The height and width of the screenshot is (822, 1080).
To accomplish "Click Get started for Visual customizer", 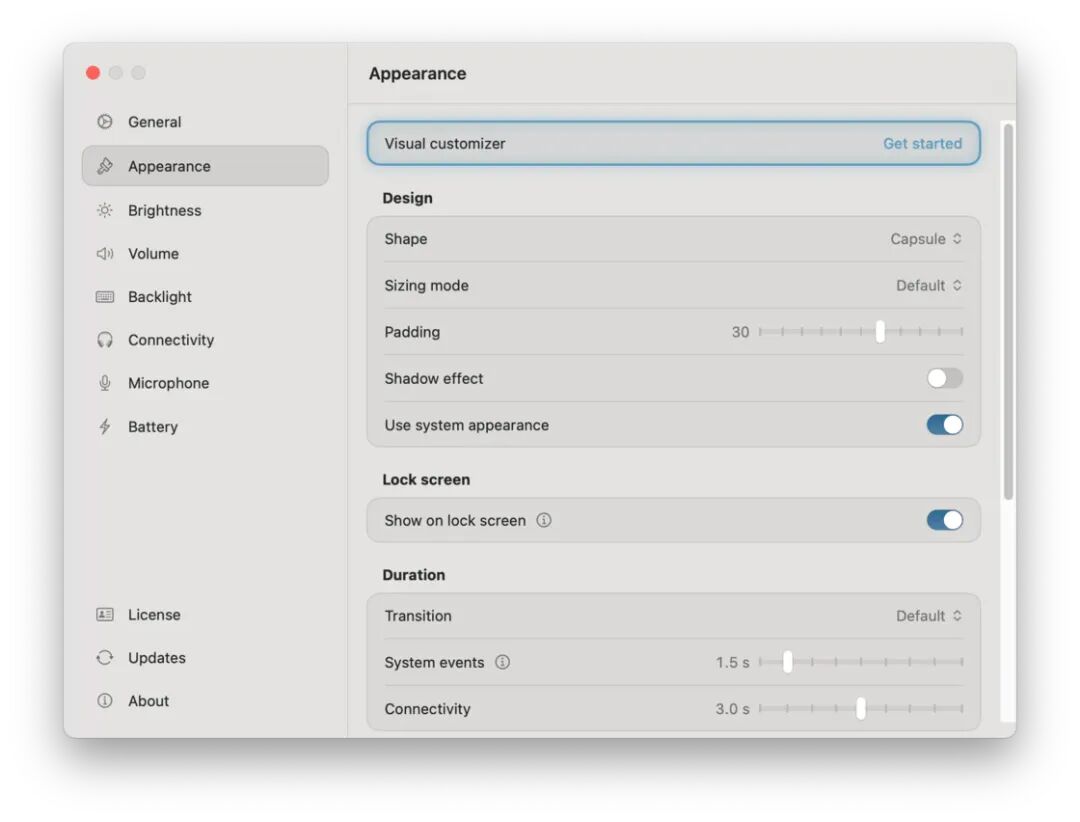I will pos(922,143).
